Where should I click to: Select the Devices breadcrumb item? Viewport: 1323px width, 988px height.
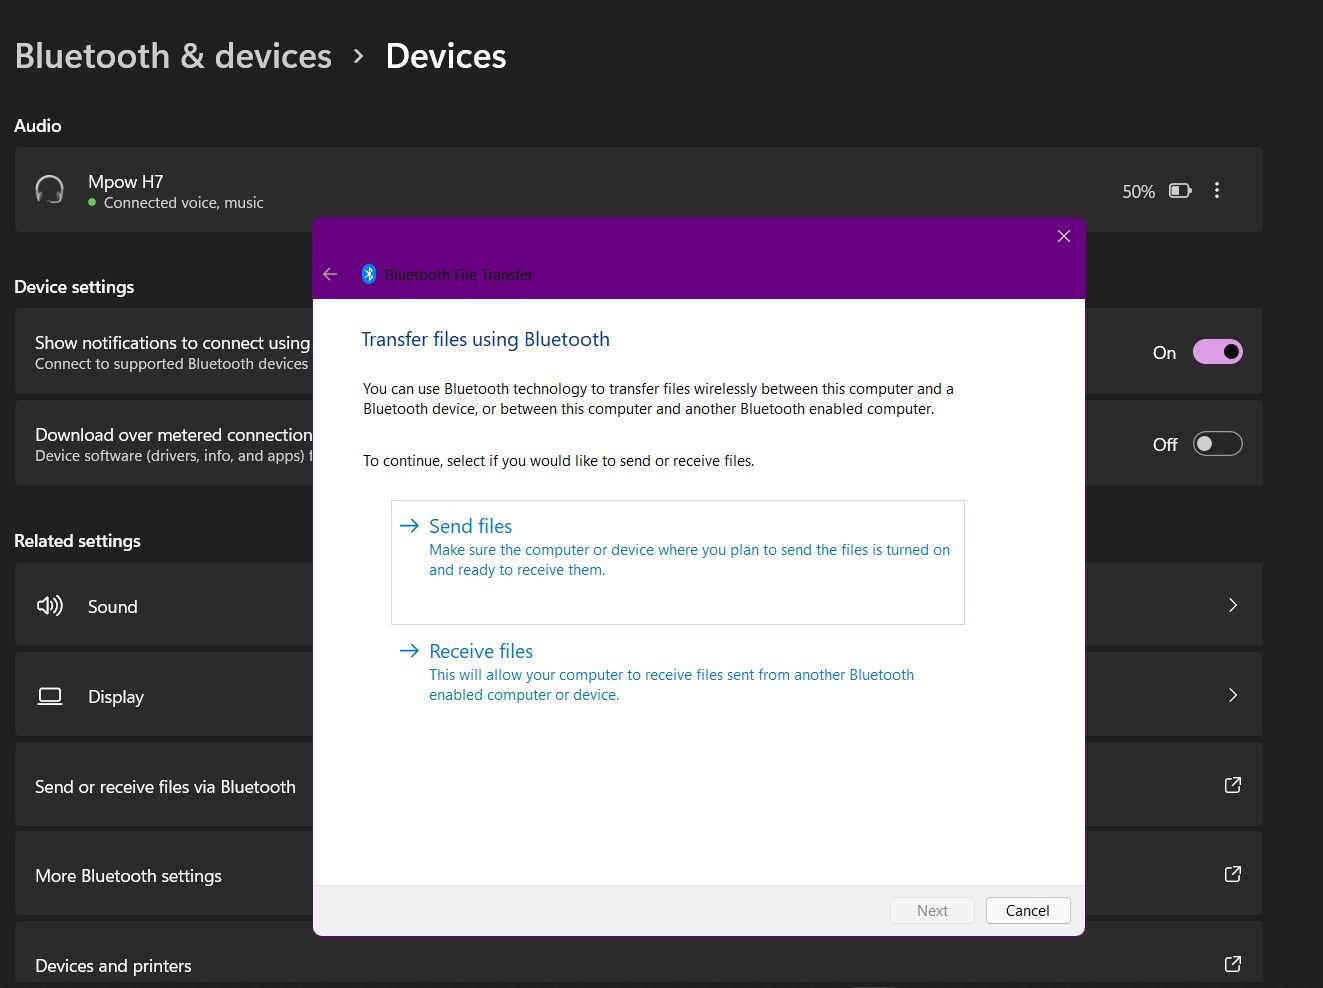pos(445,56)
